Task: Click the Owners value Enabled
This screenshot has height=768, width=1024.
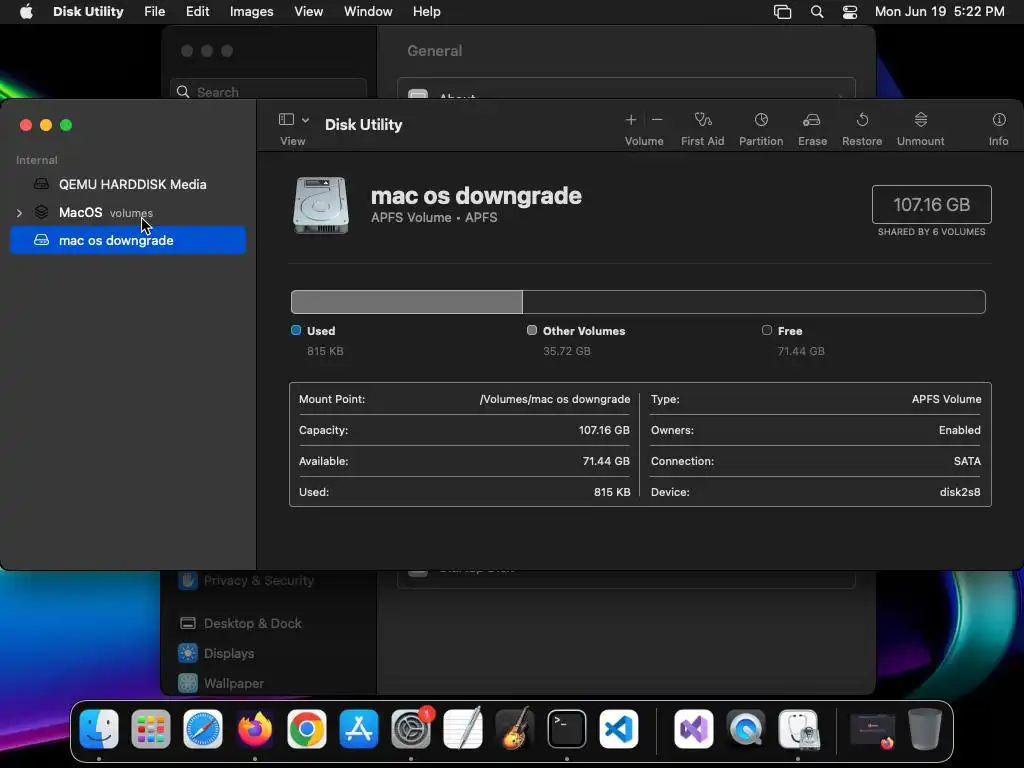Action: pos(959,430)
